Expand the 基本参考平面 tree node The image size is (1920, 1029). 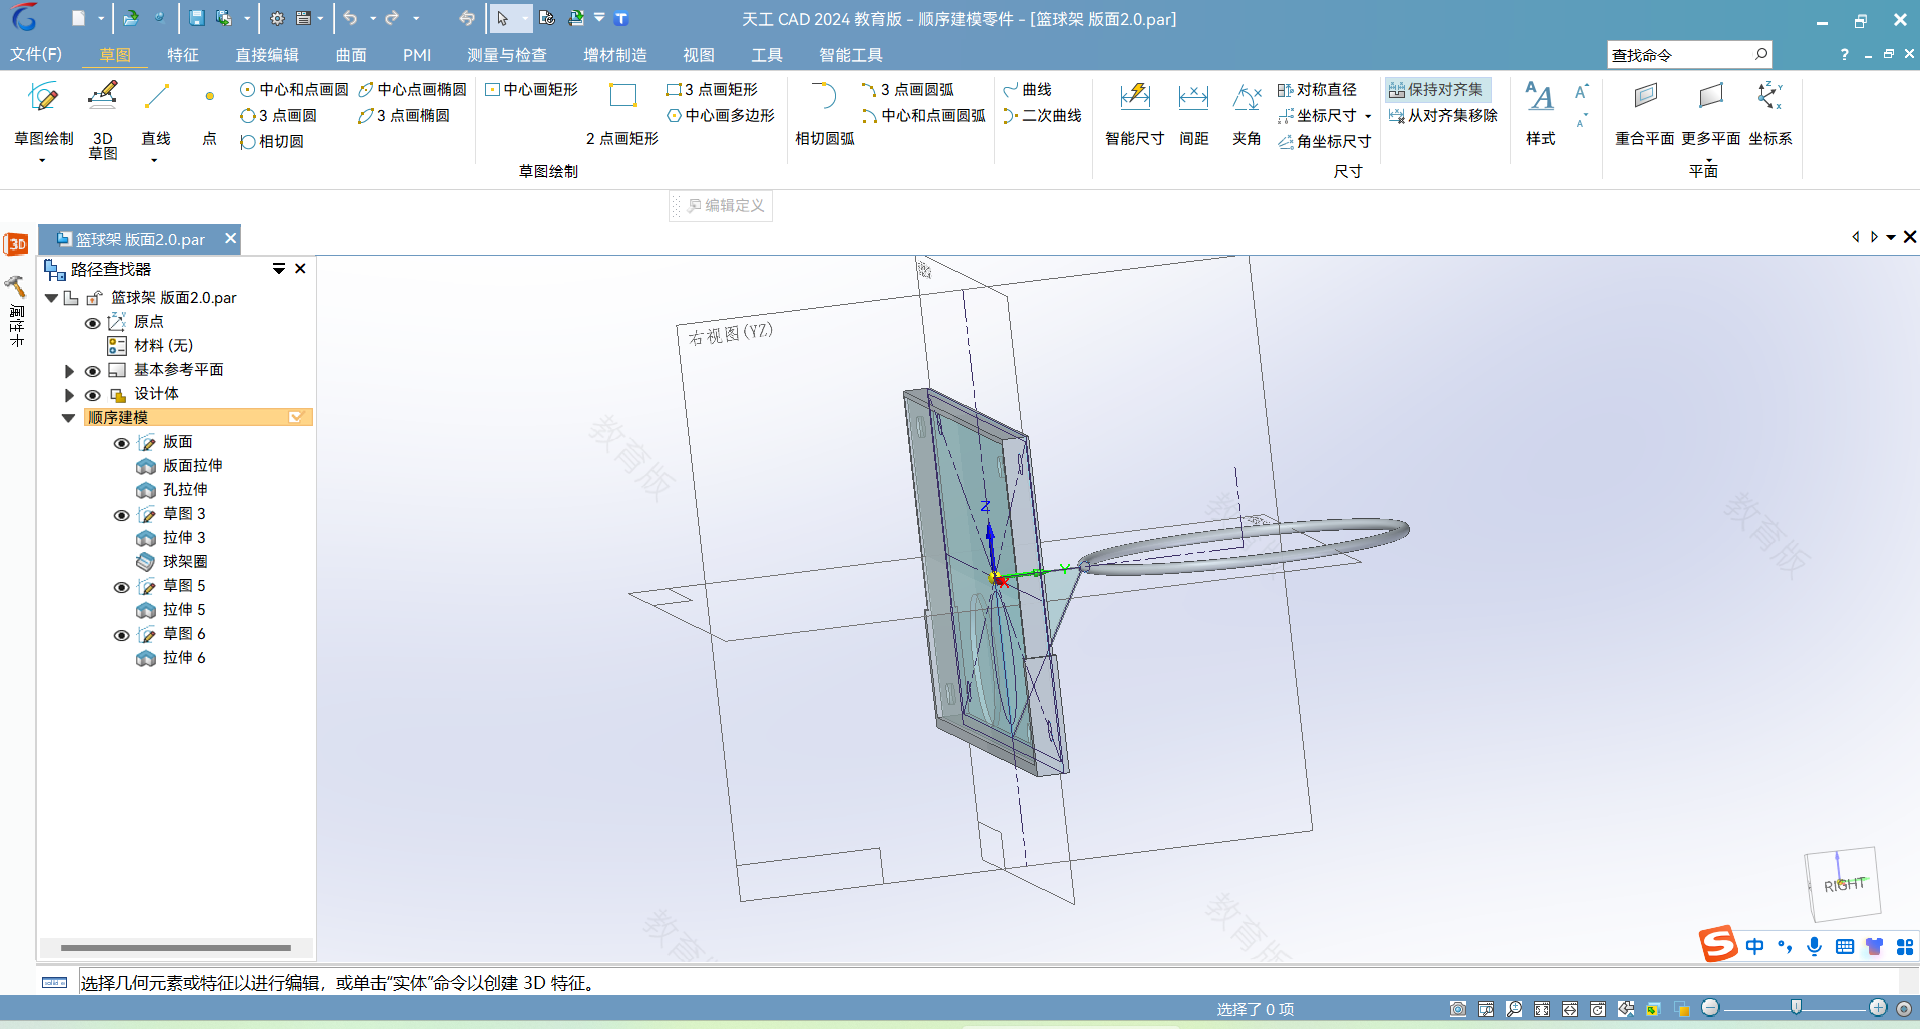coord(69,371)
